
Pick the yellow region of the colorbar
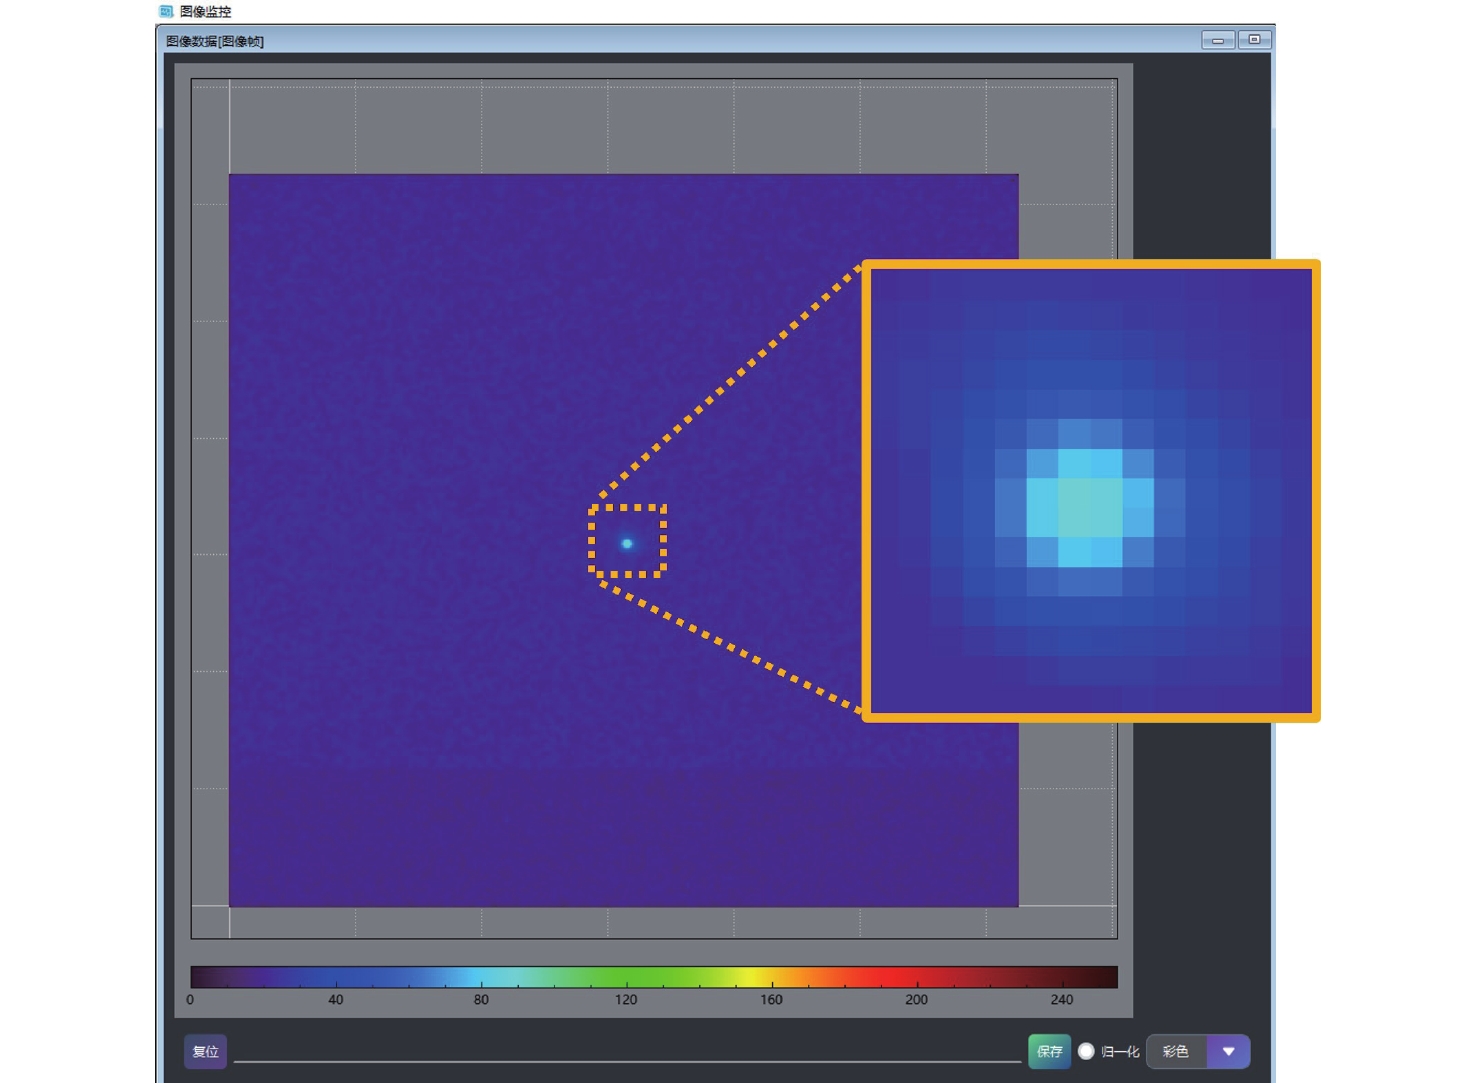coord(758,977)
